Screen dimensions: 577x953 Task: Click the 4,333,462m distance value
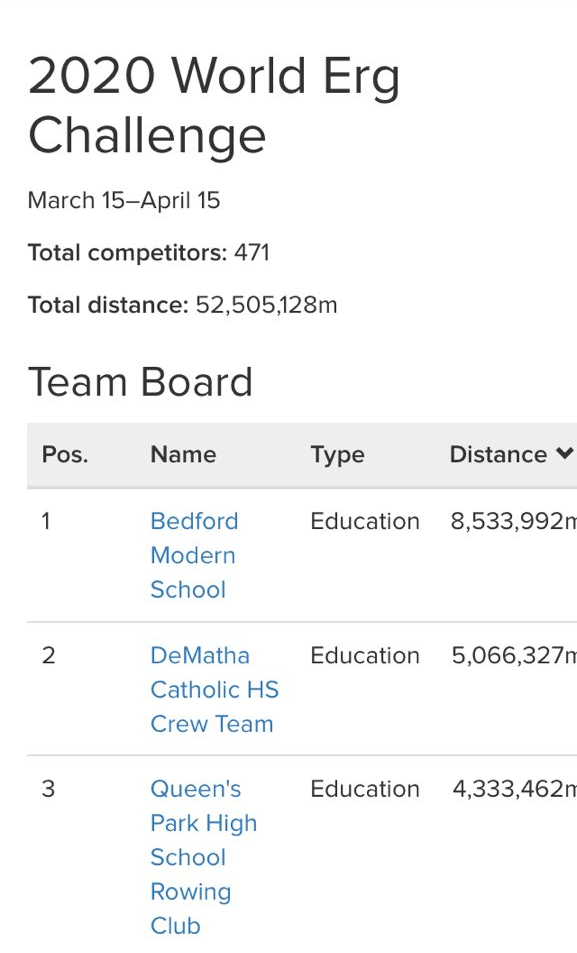pos(514,789)
